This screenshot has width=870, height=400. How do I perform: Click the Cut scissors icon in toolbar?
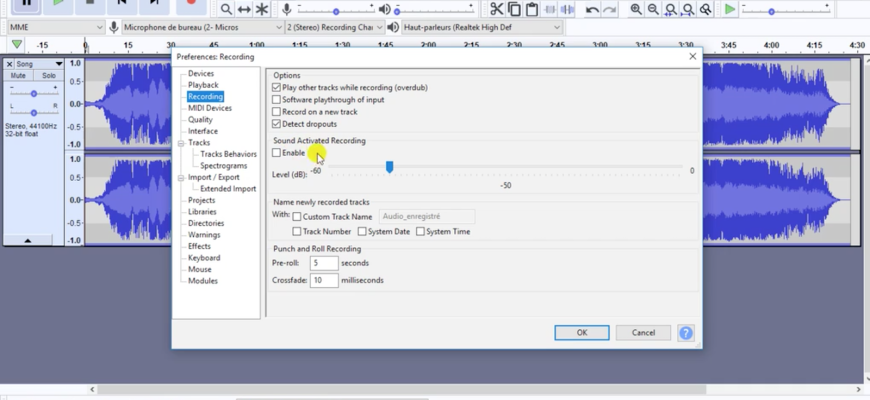(x=497, y=9)
